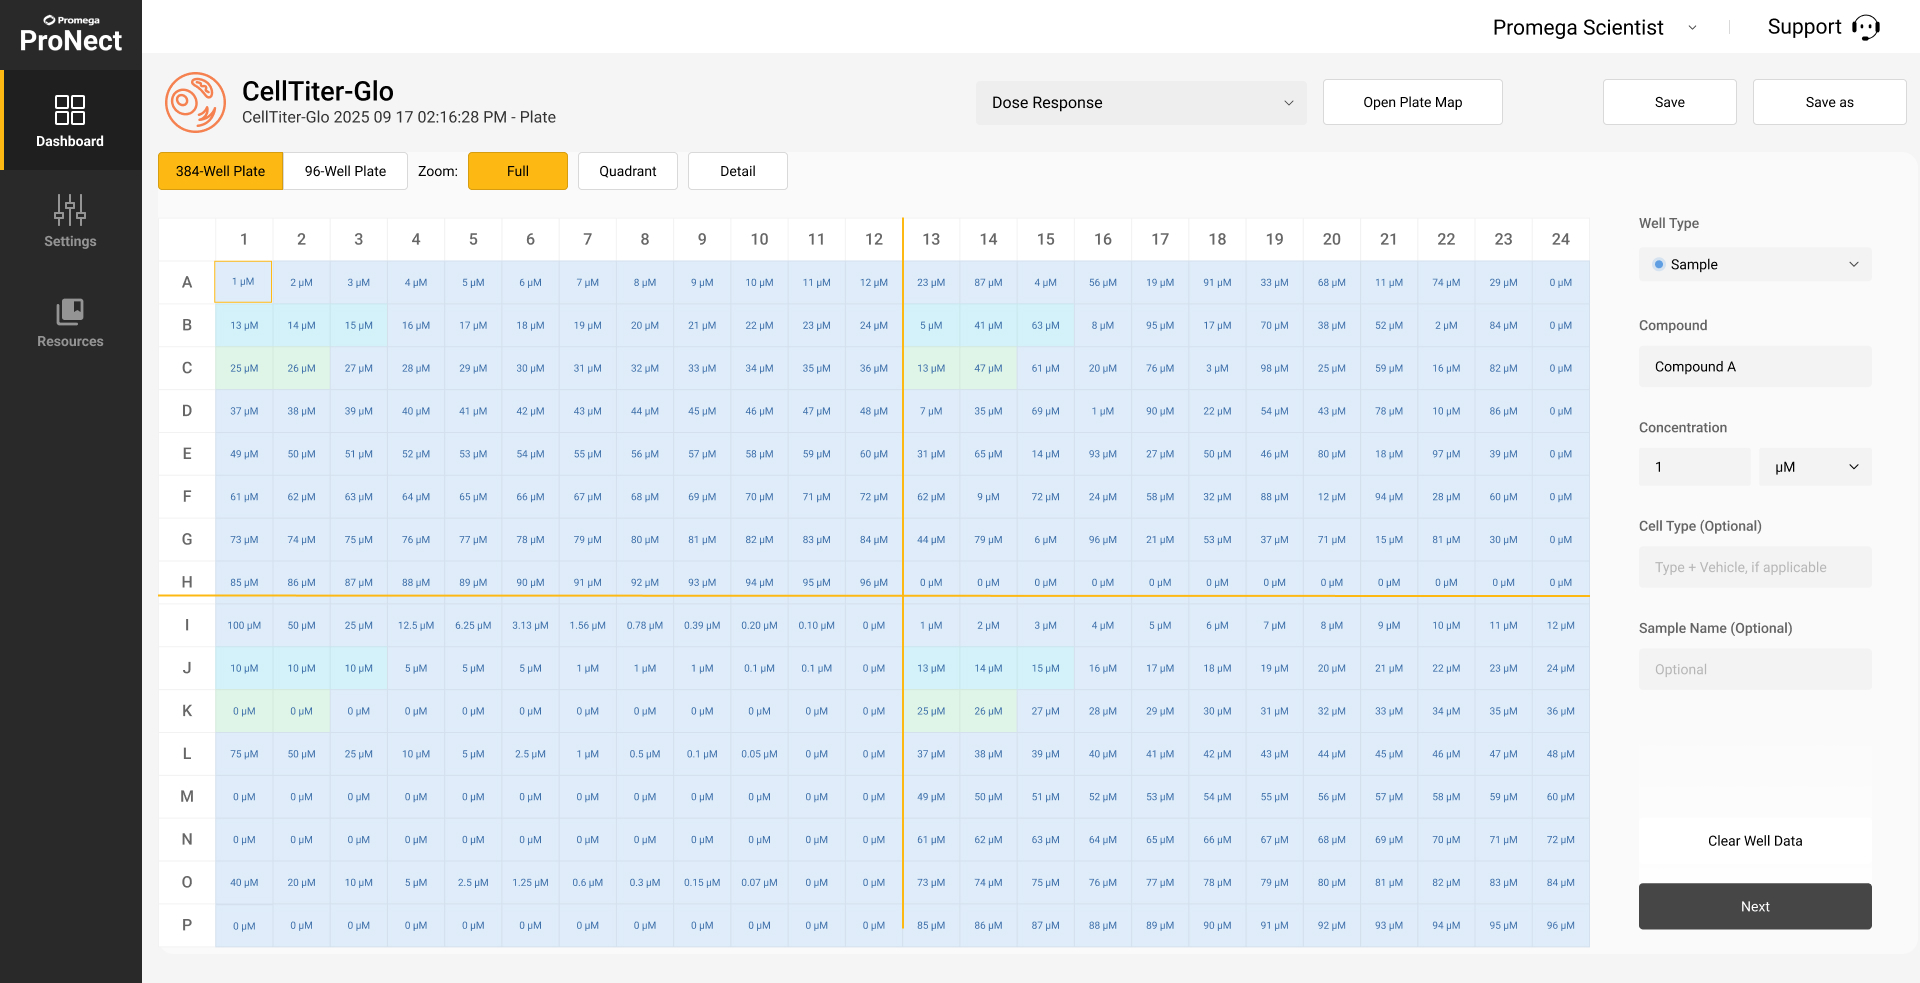This screenshot has height=983, width=1920.
Task: Select well O7 with 0.6 µM
Action: [x=587, y=883]
